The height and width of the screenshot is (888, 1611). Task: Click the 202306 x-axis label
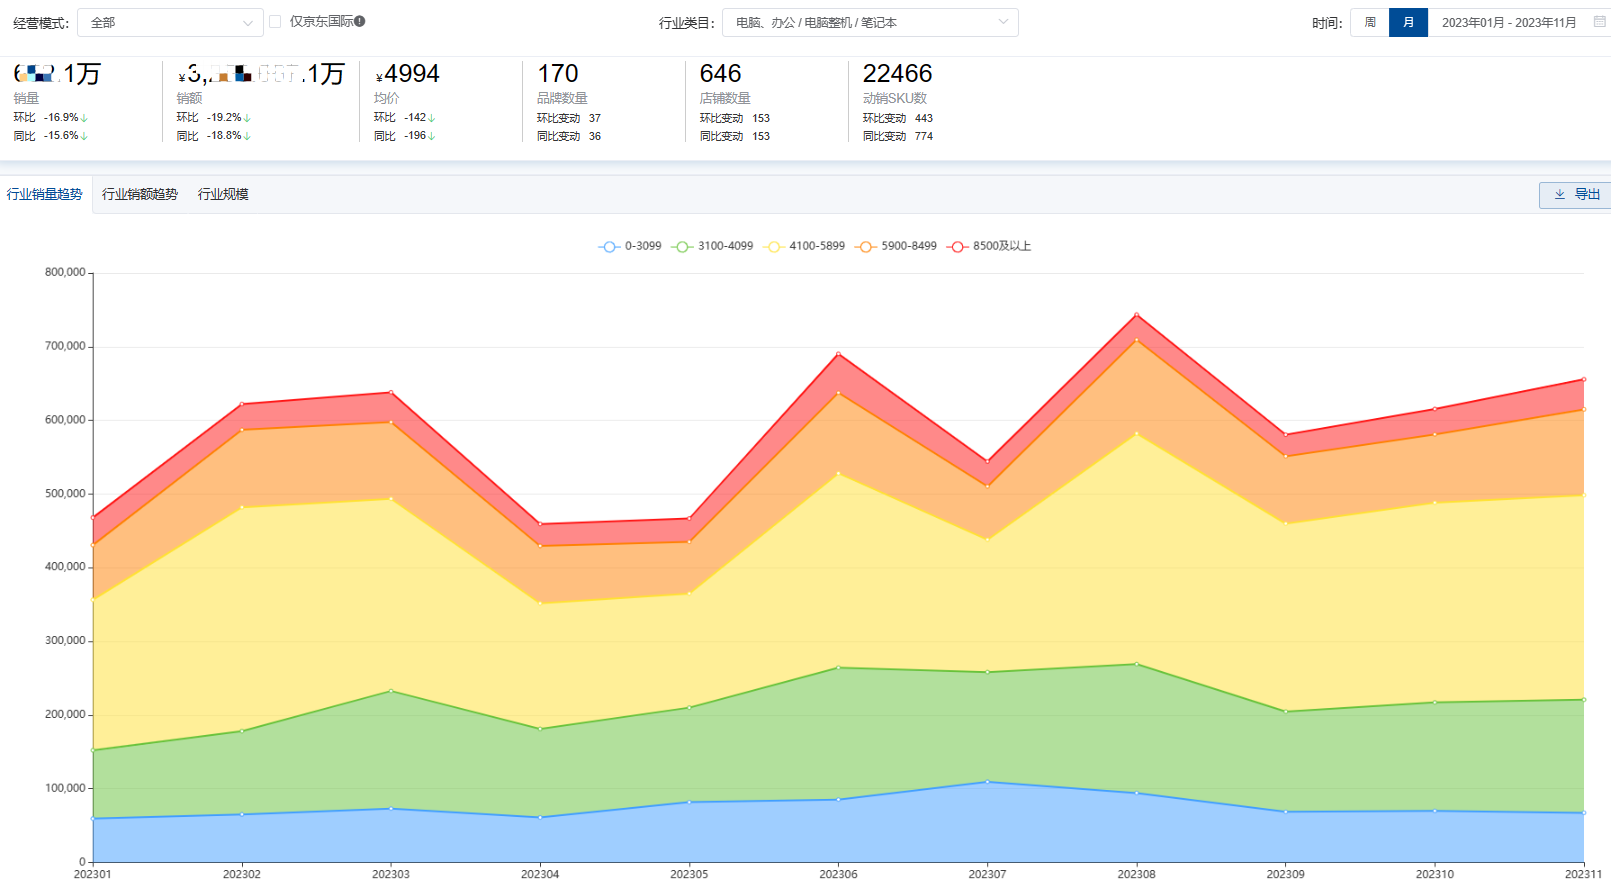pyautogui.click(x=838, y=874)
